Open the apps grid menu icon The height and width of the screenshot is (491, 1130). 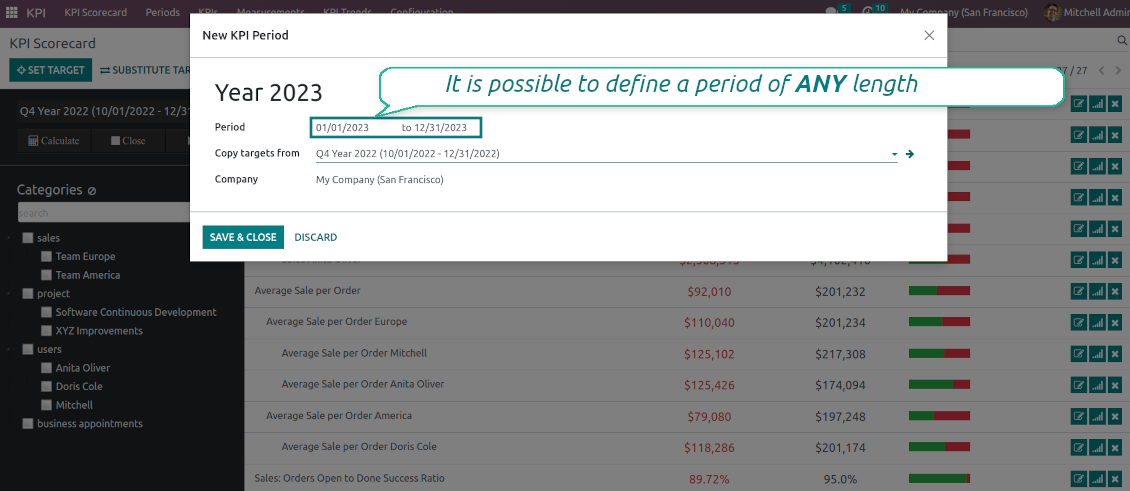point(12,13)
